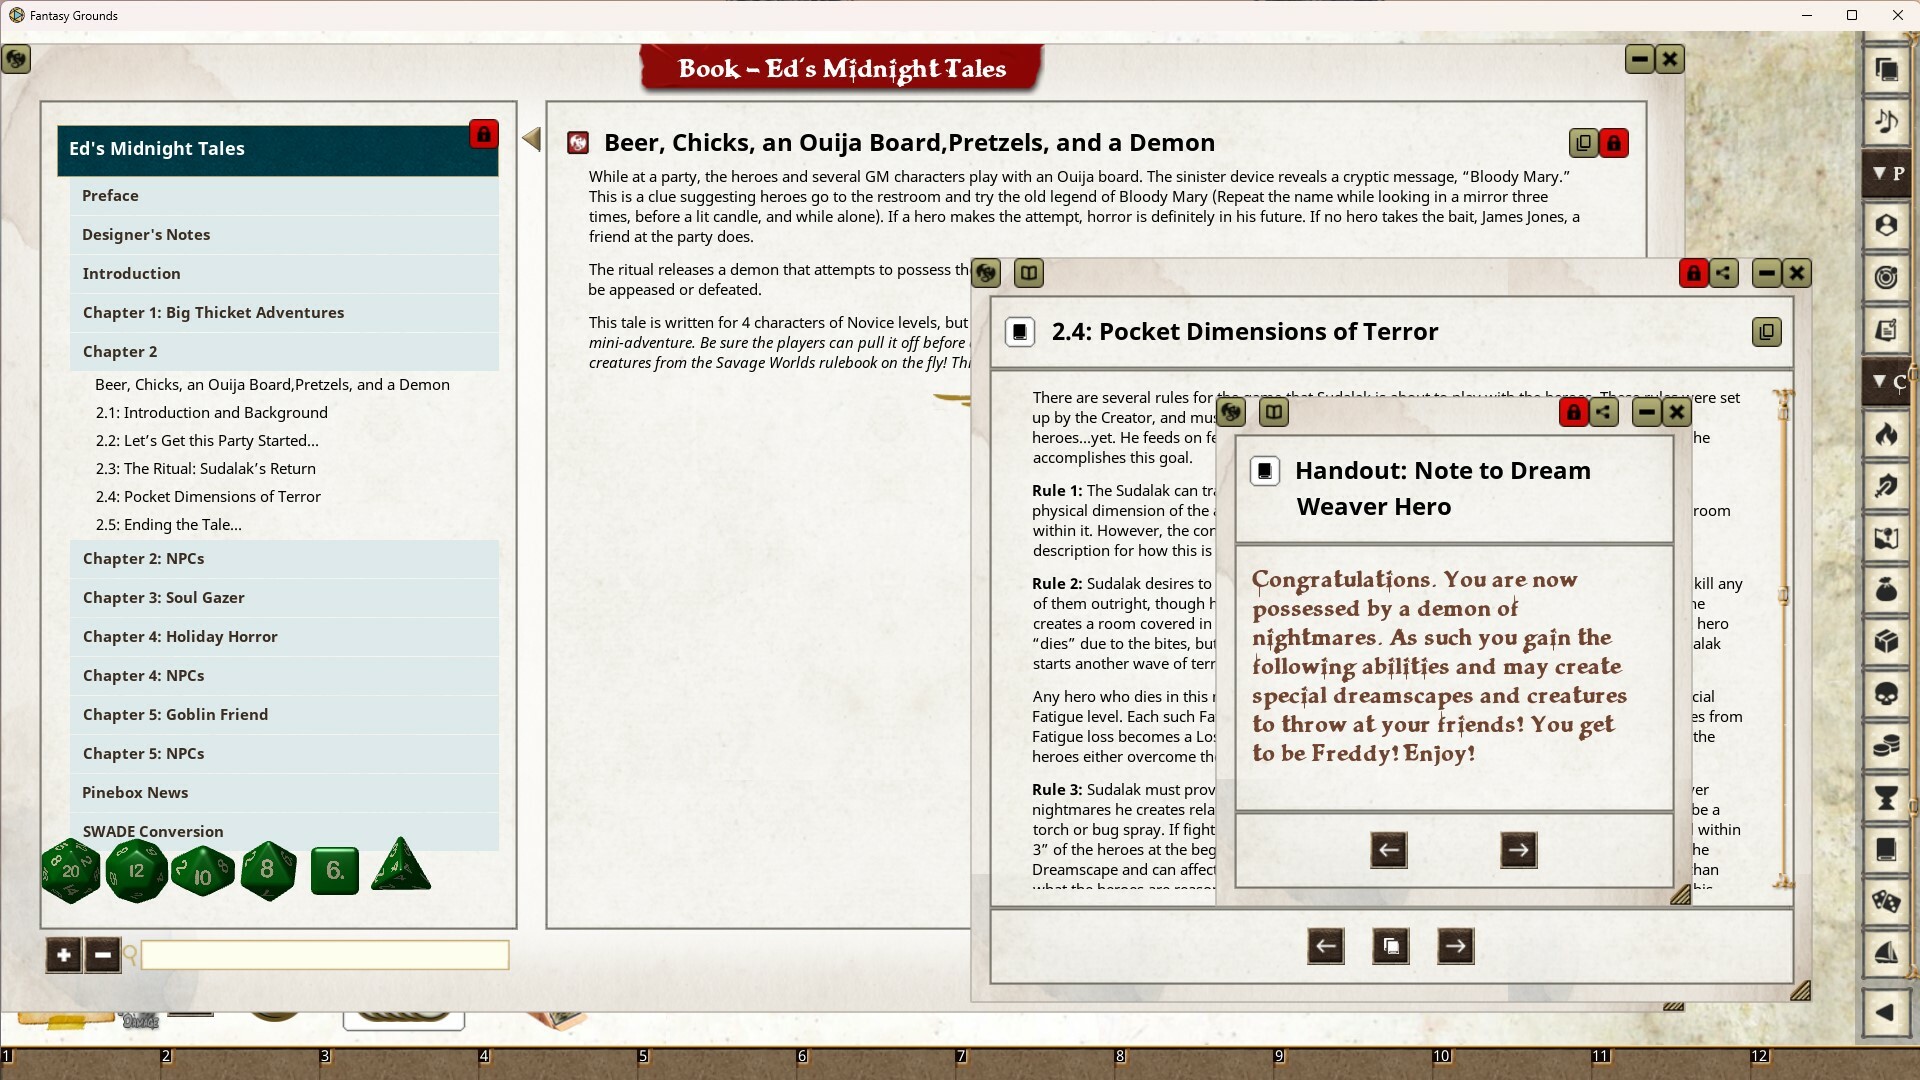
Task: Open the sound effects music-note icon in sidebar
Action: coord(1884,122)
